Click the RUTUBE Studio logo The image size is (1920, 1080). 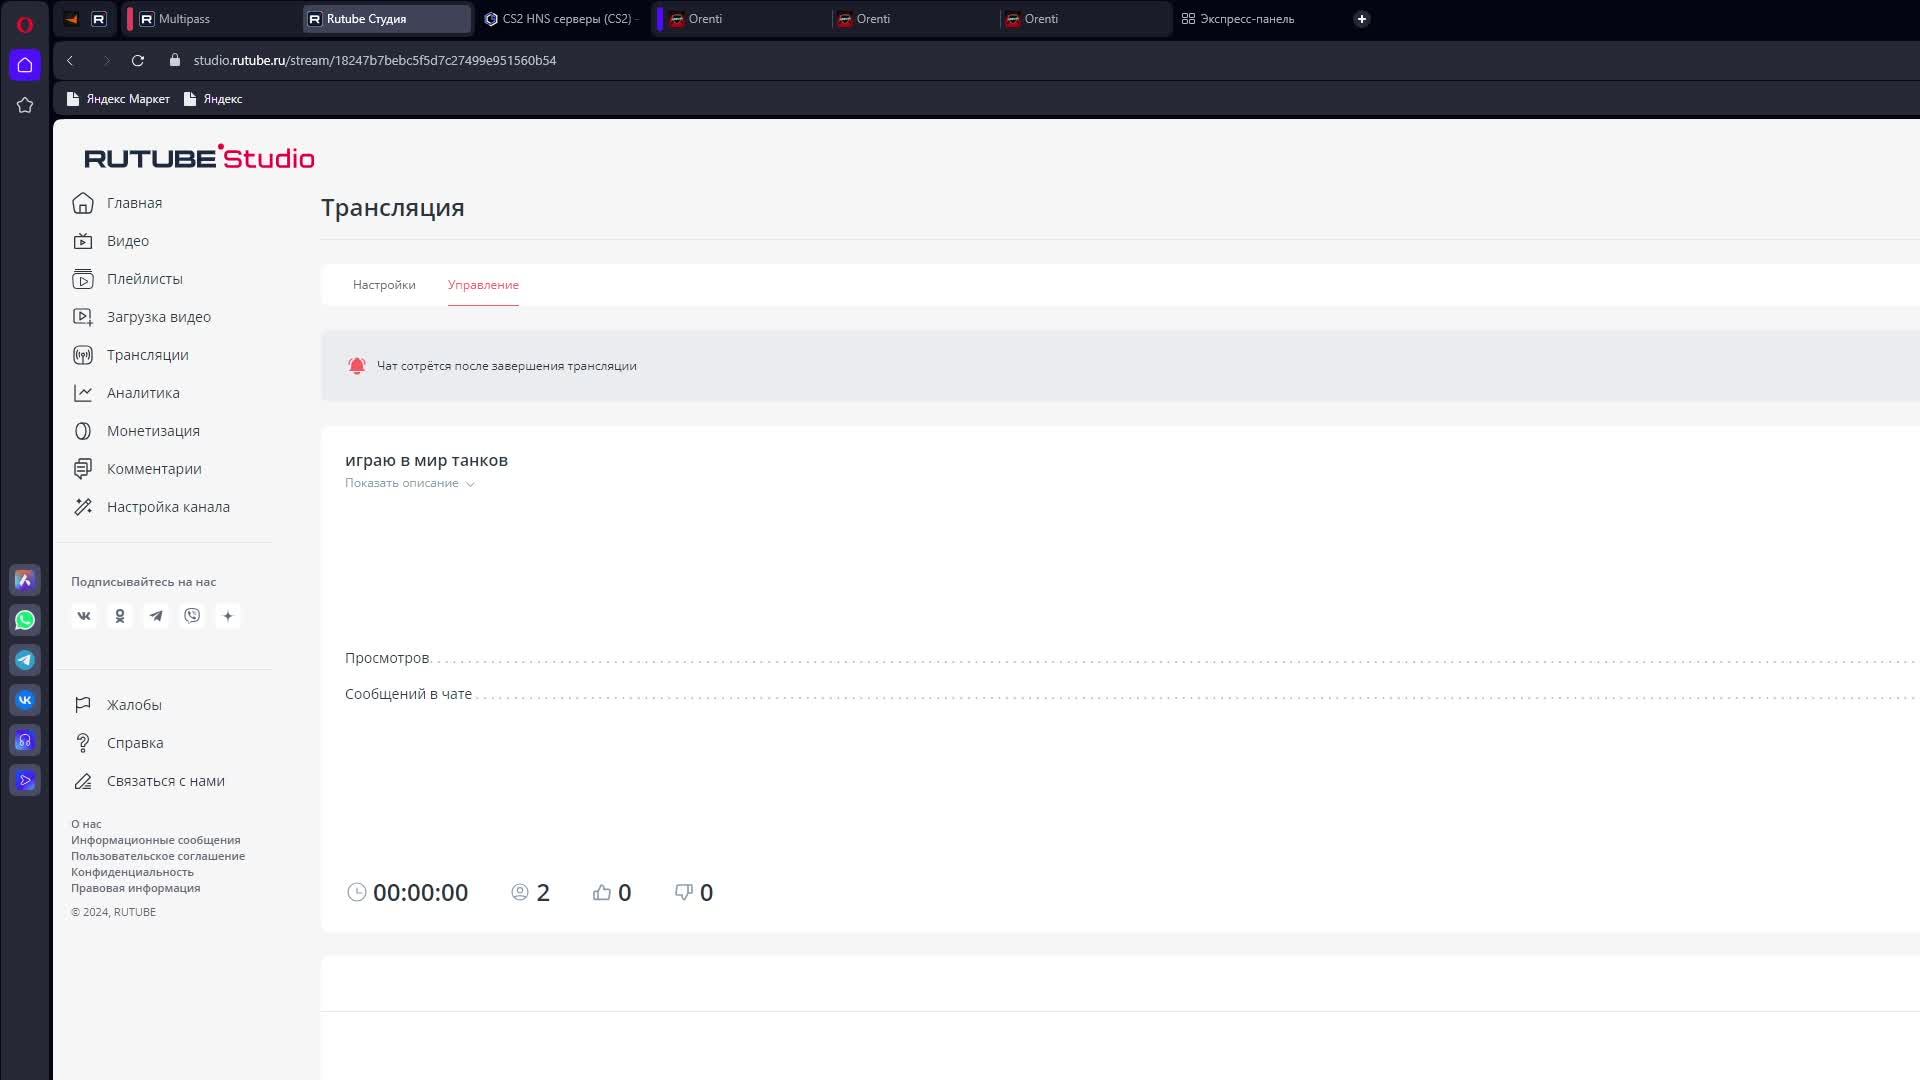tap(199, 157)
